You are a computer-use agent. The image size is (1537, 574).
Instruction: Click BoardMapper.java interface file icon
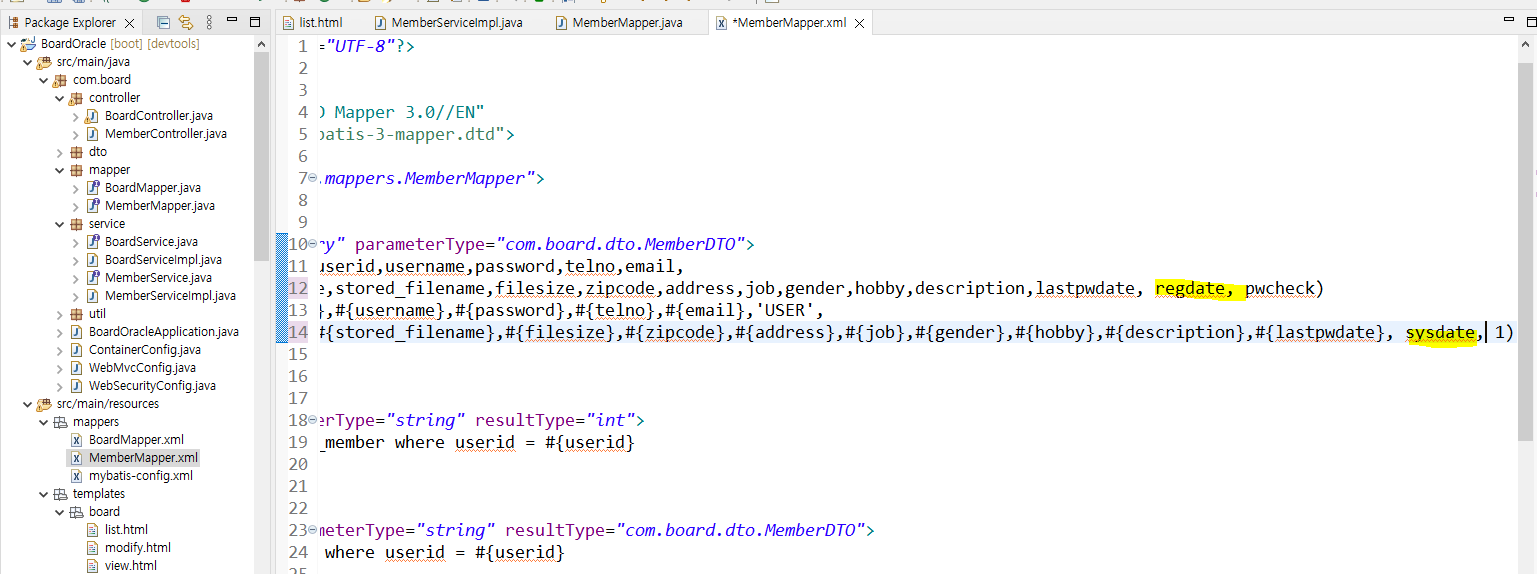(x=93, y=188)
